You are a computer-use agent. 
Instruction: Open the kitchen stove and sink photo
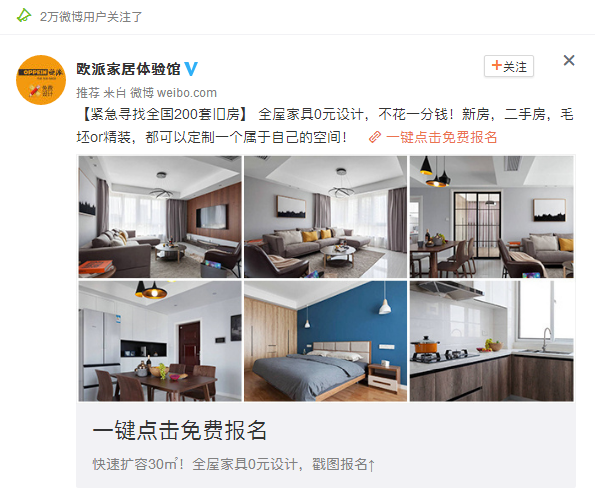(491, 341)
